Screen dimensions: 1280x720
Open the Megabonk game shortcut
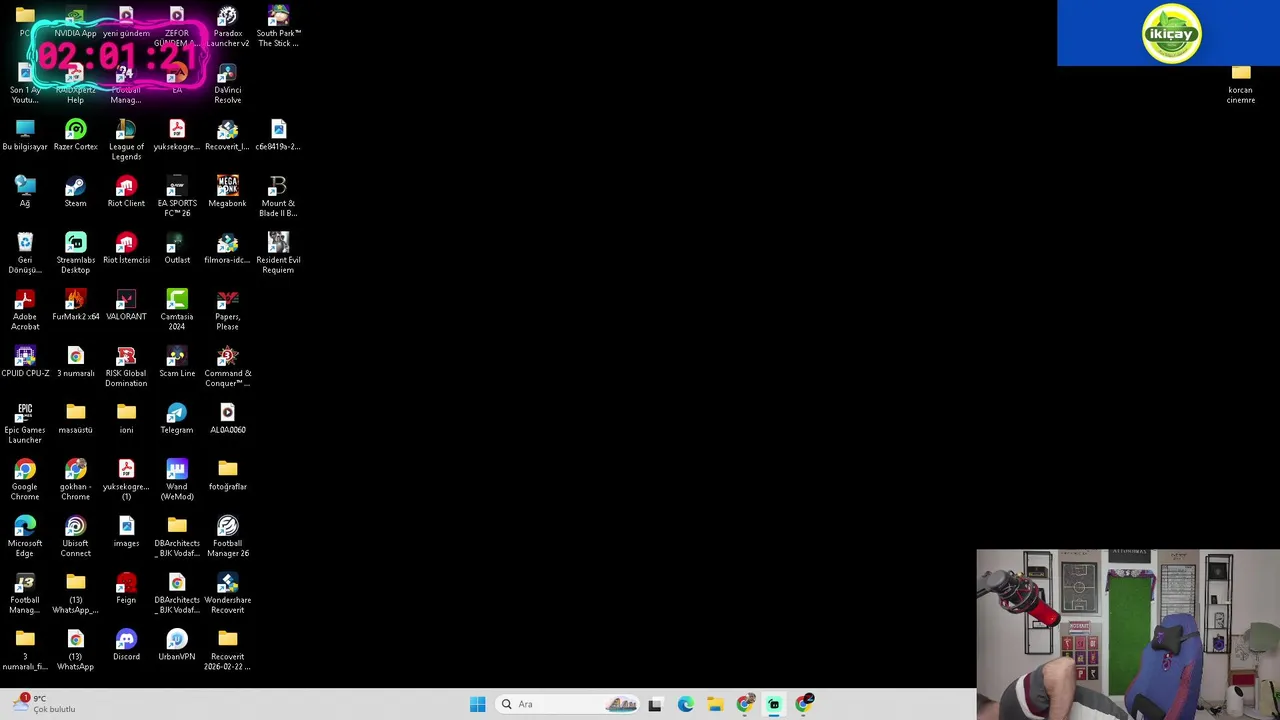click(227, 192)
